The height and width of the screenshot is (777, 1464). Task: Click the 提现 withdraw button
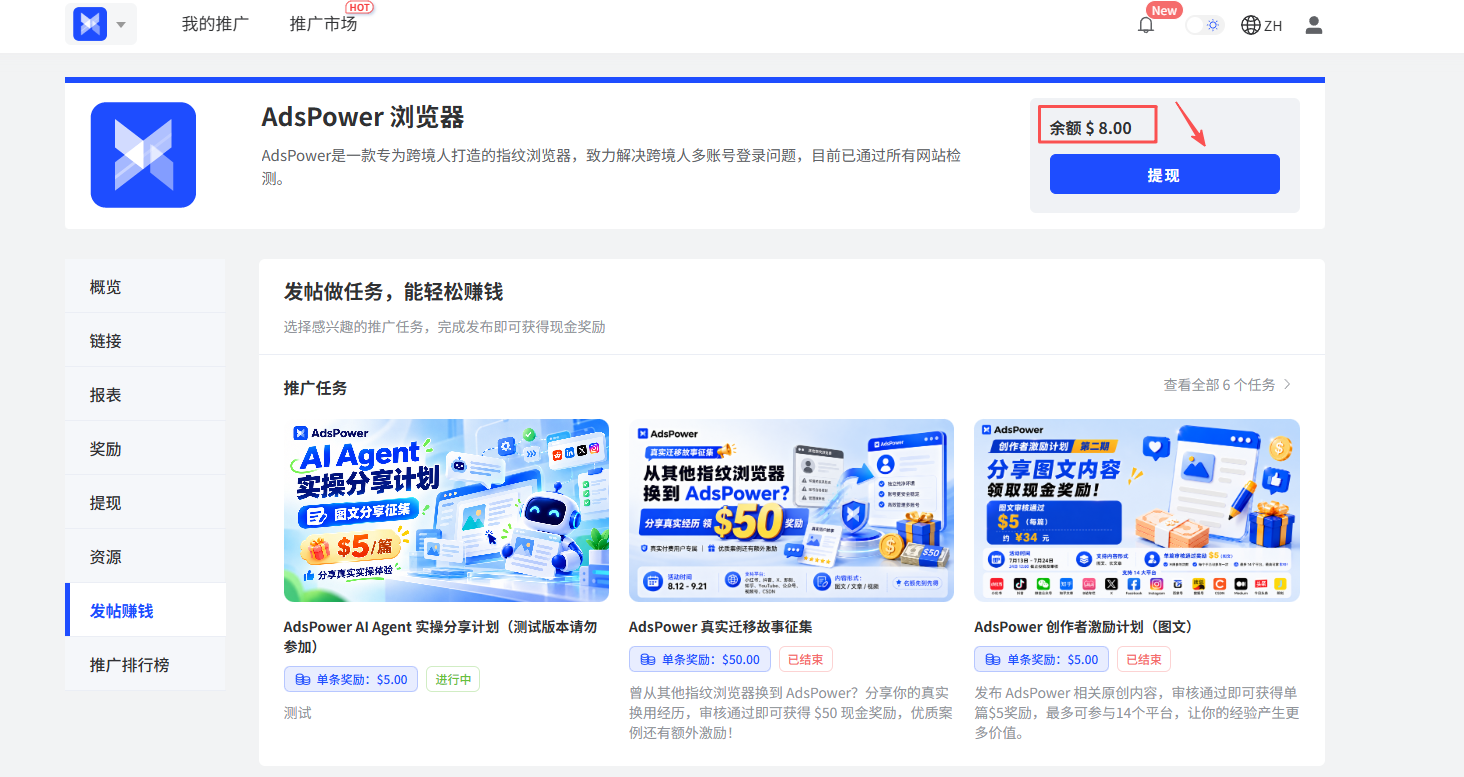coord(1164,174)
